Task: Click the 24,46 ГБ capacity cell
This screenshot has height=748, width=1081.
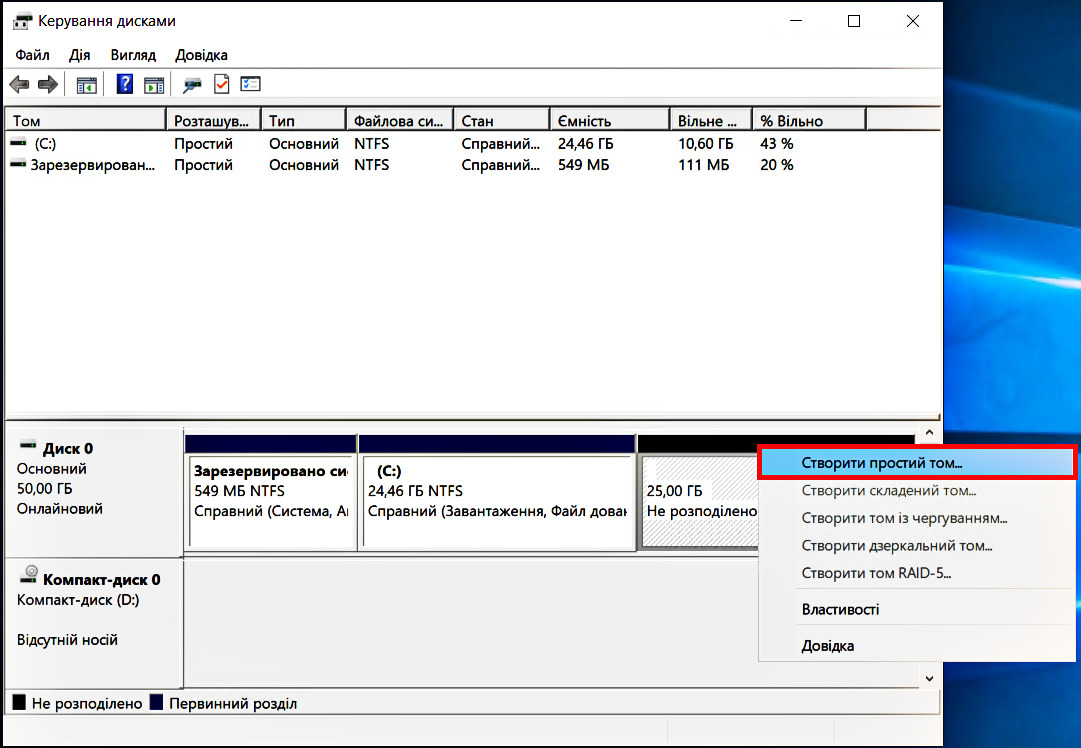Action: pyautogui.click(x=585, y=143)
